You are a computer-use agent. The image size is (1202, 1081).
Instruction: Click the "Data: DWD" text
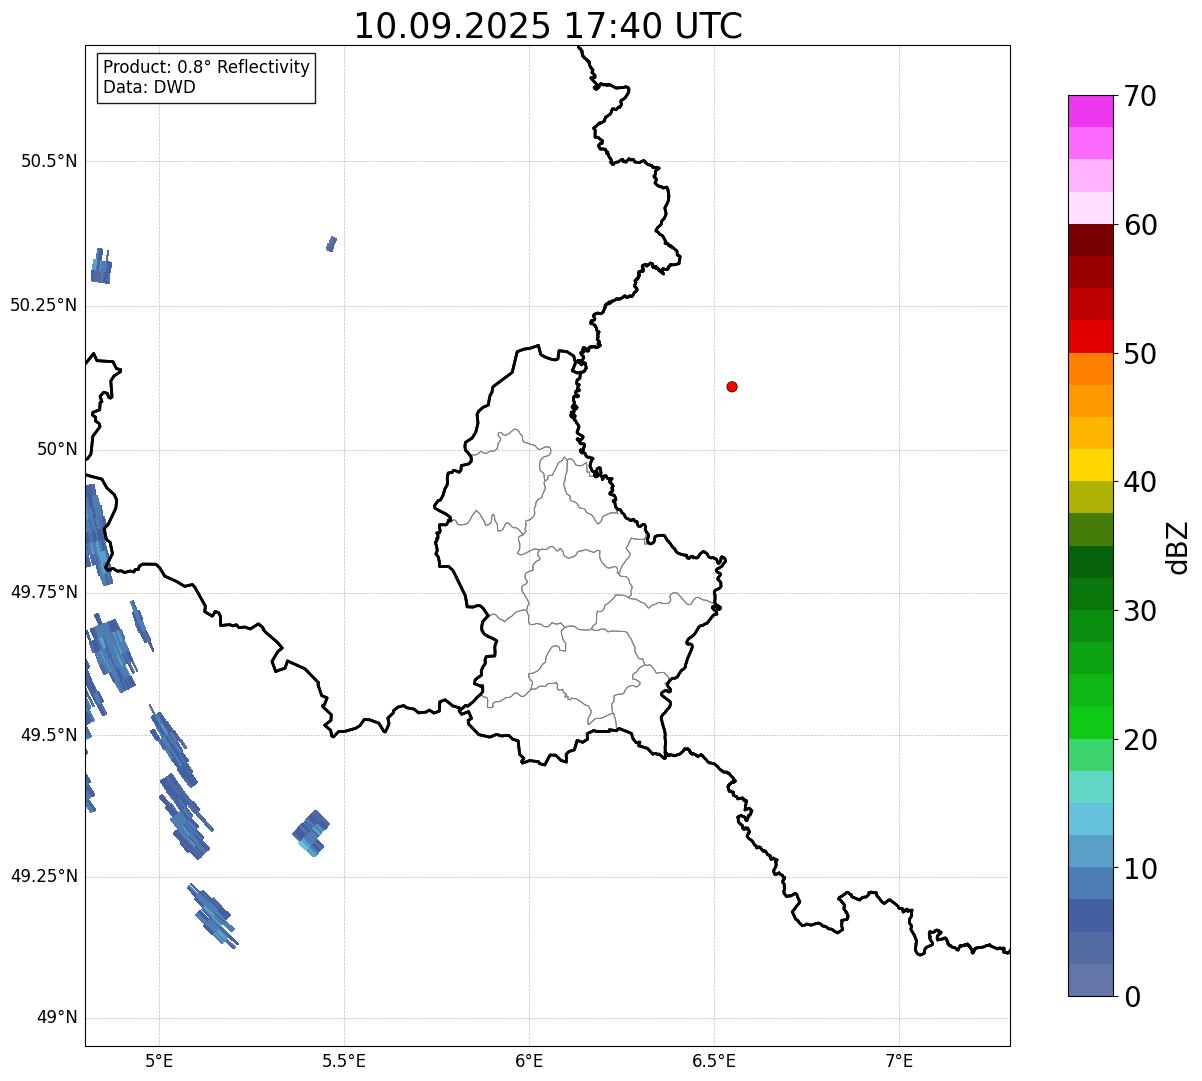pos(149,87)
